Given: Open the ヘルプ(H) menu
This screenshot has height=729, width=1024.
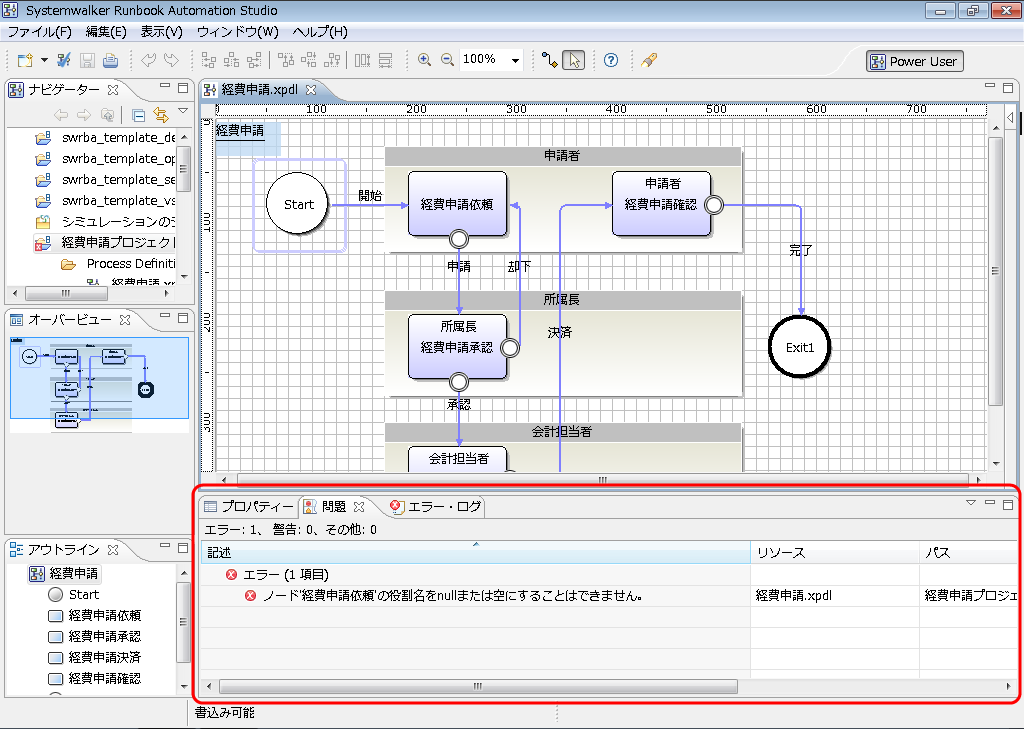Looking at the screenshot, I should pyautogui.click(x=320, y=32).
